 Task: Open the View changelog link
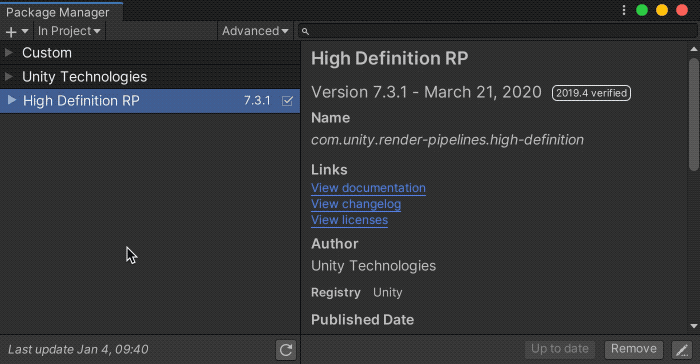coord(356,204)
